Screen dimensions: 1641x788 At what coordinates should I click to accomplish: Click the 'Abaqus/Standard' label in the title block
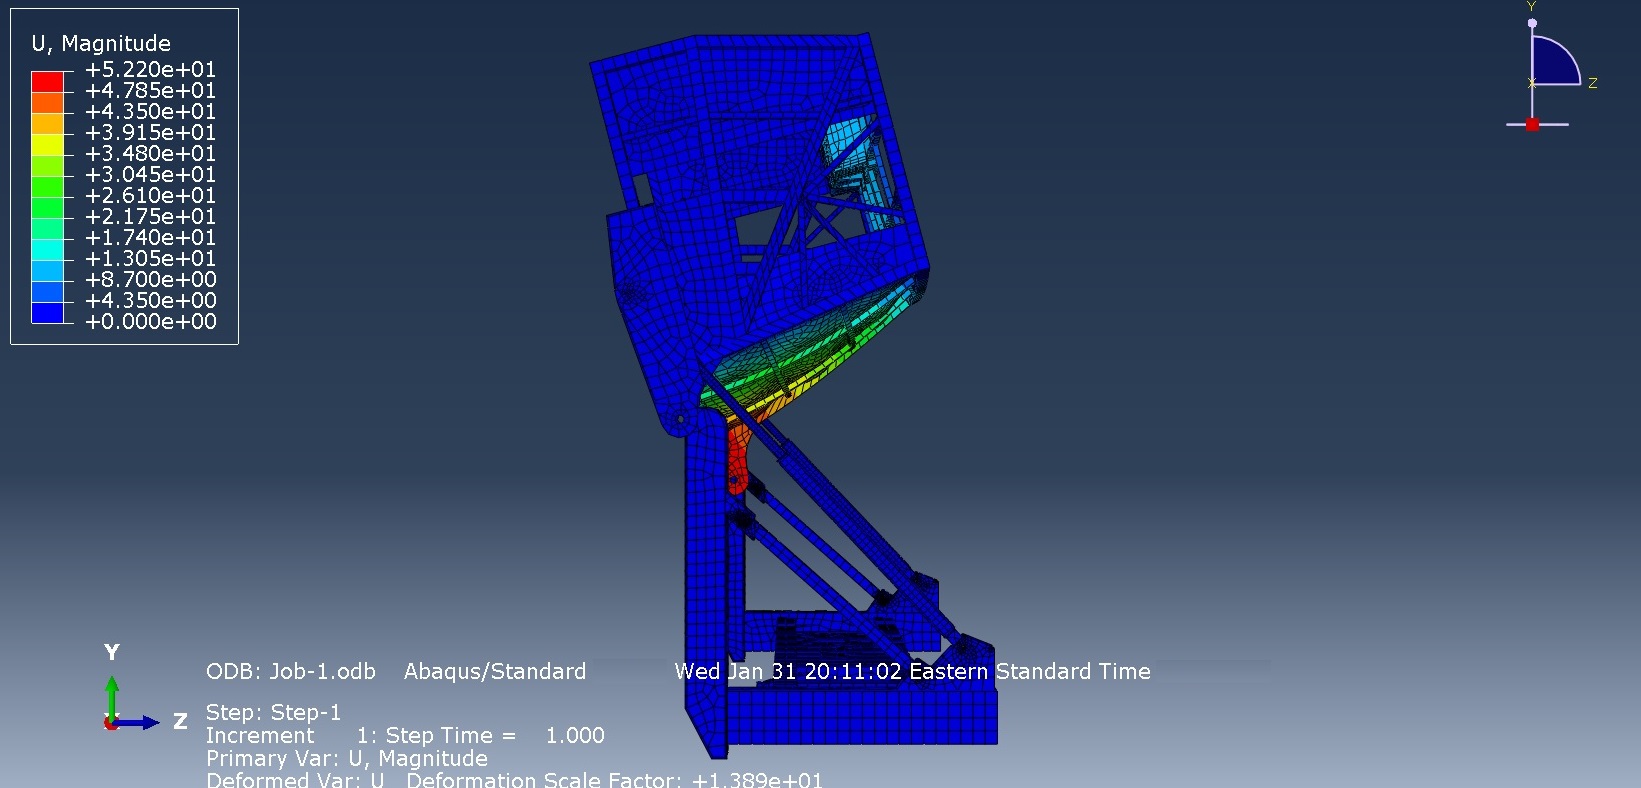tap(495, 671)
